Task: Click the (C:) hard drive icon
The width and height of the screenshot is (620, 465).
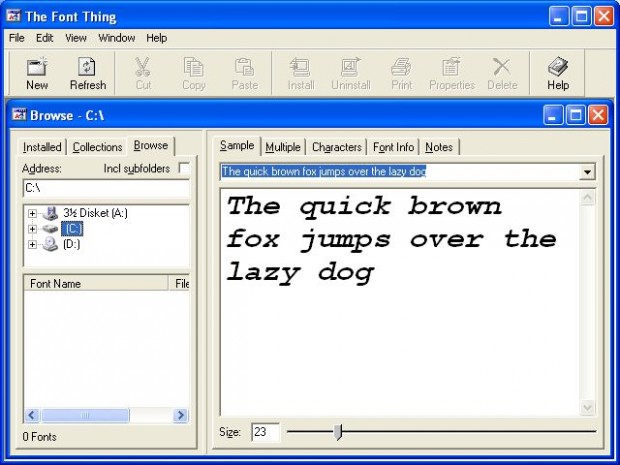Action: coord(51,229)
